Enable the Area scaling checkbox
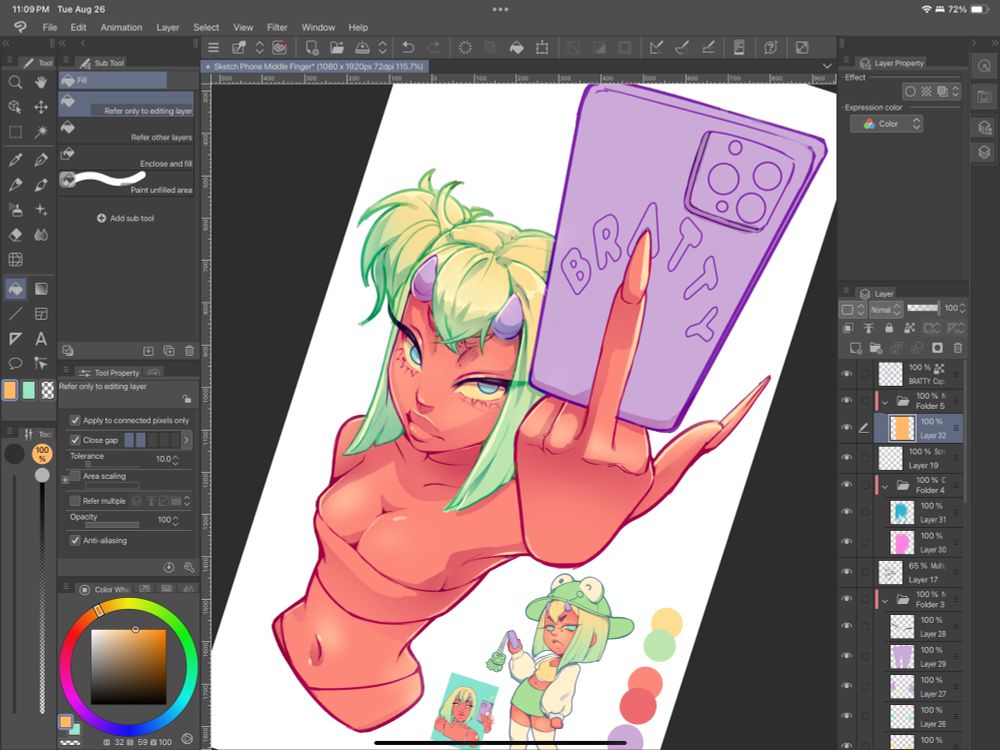The height and width of the screenshot is (750, 1000). (x=75, y=476)
